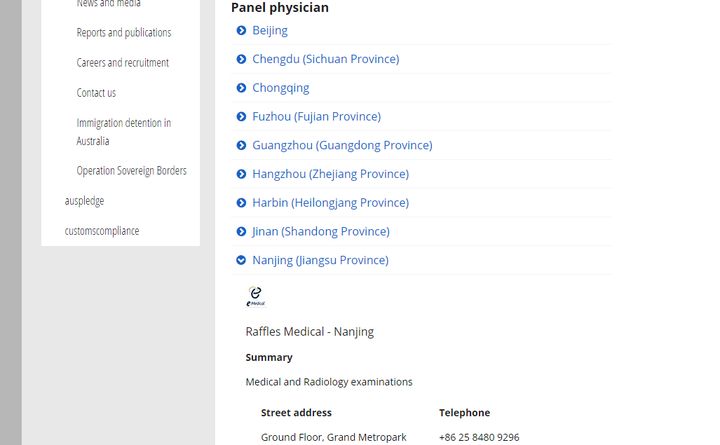Click arrow icon beside Fuzhou (Fujian Province)
The height and width of the screenshot is (445, 720).
(x=241, y=117)
